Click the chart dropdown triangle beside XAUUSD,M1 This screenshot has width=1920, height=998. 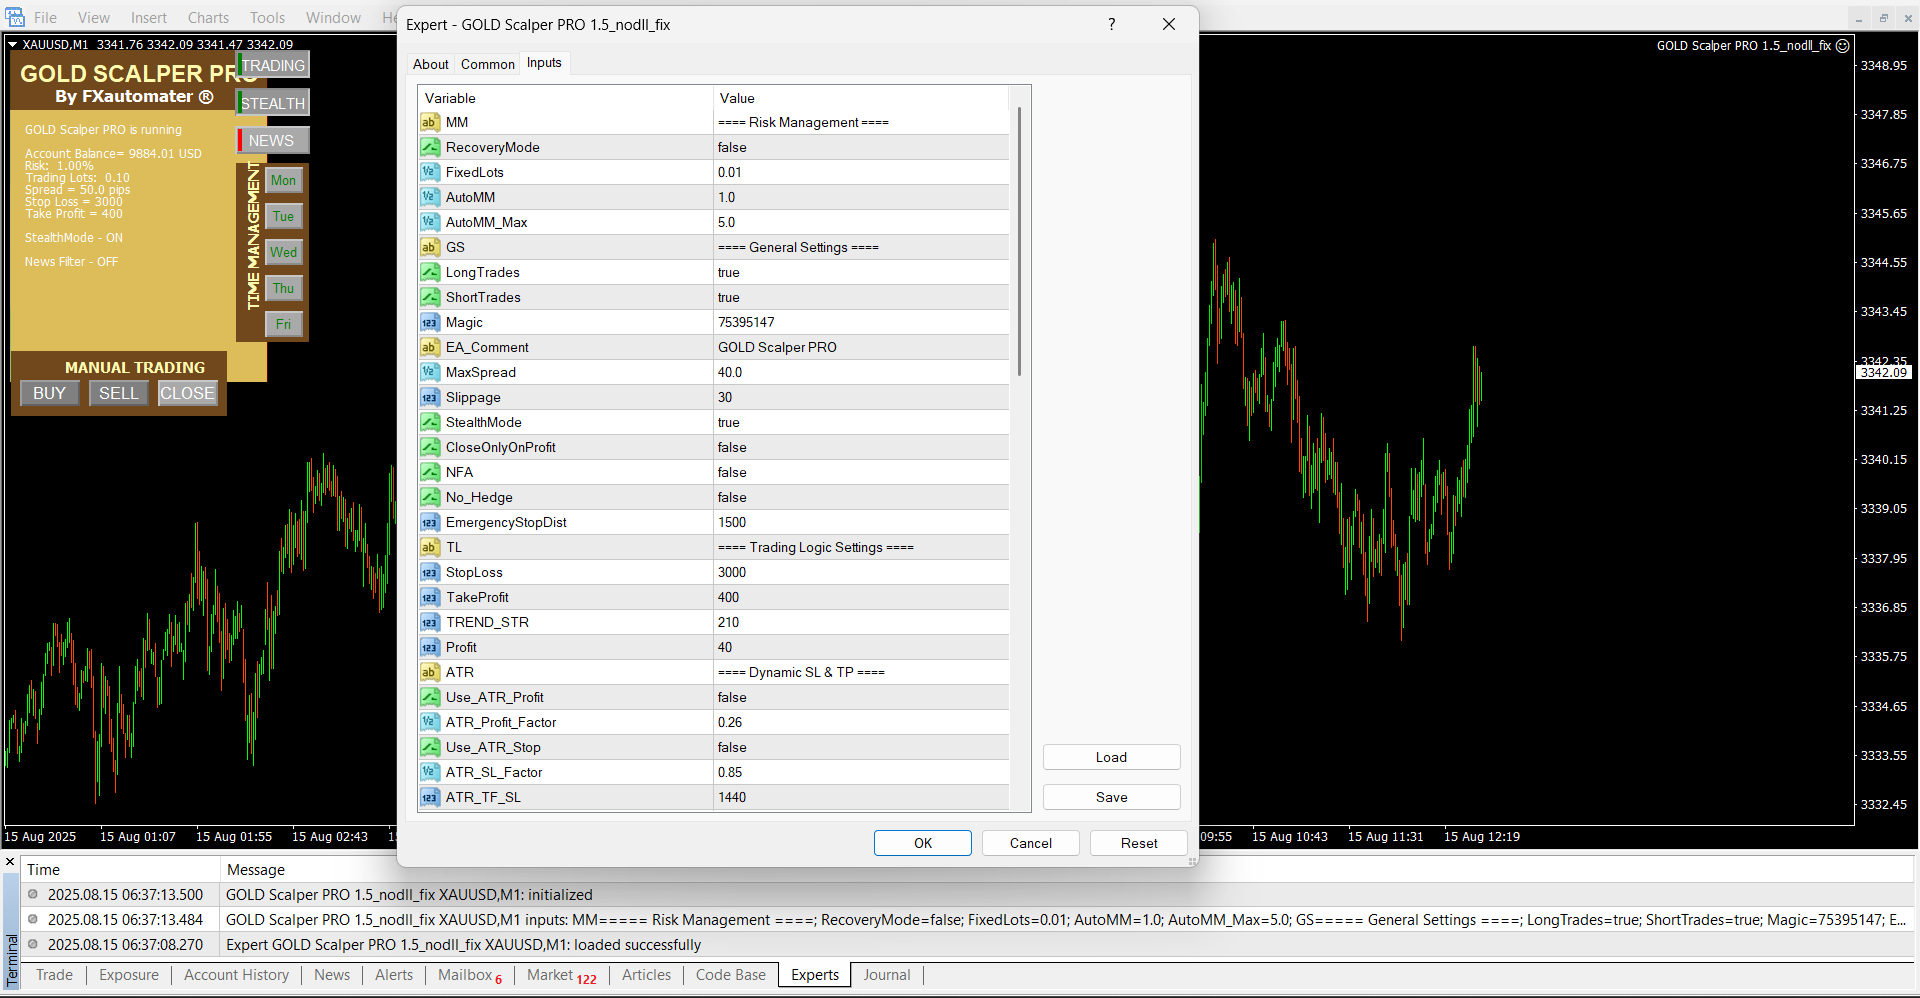[12, 44]
